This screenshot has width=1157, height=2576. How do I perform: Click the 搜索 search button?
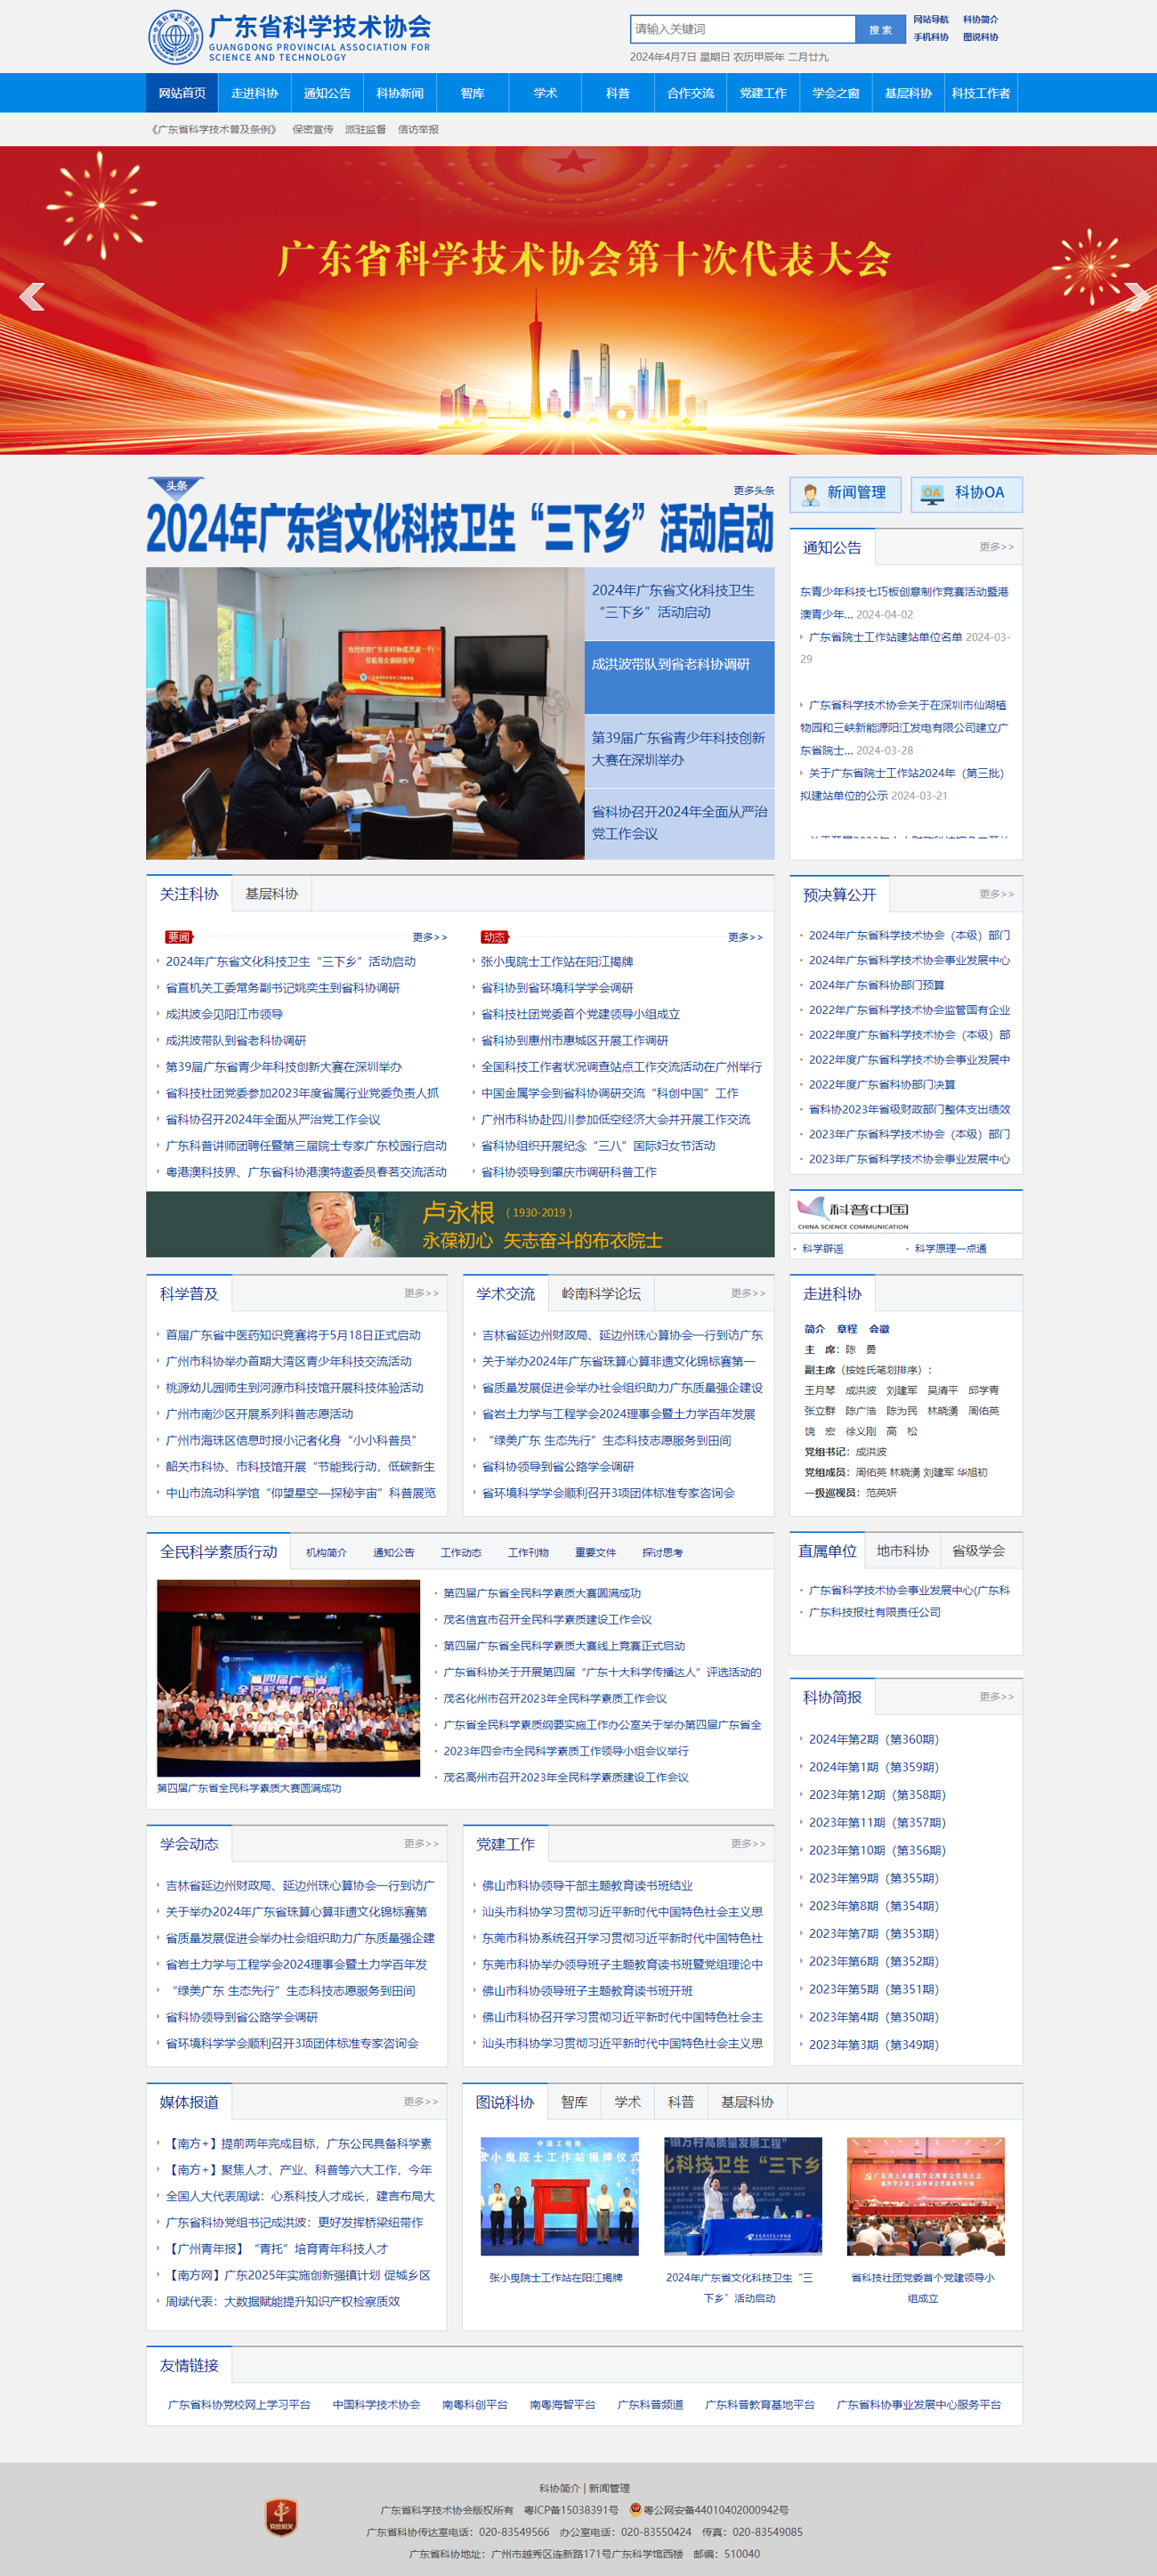880,30
